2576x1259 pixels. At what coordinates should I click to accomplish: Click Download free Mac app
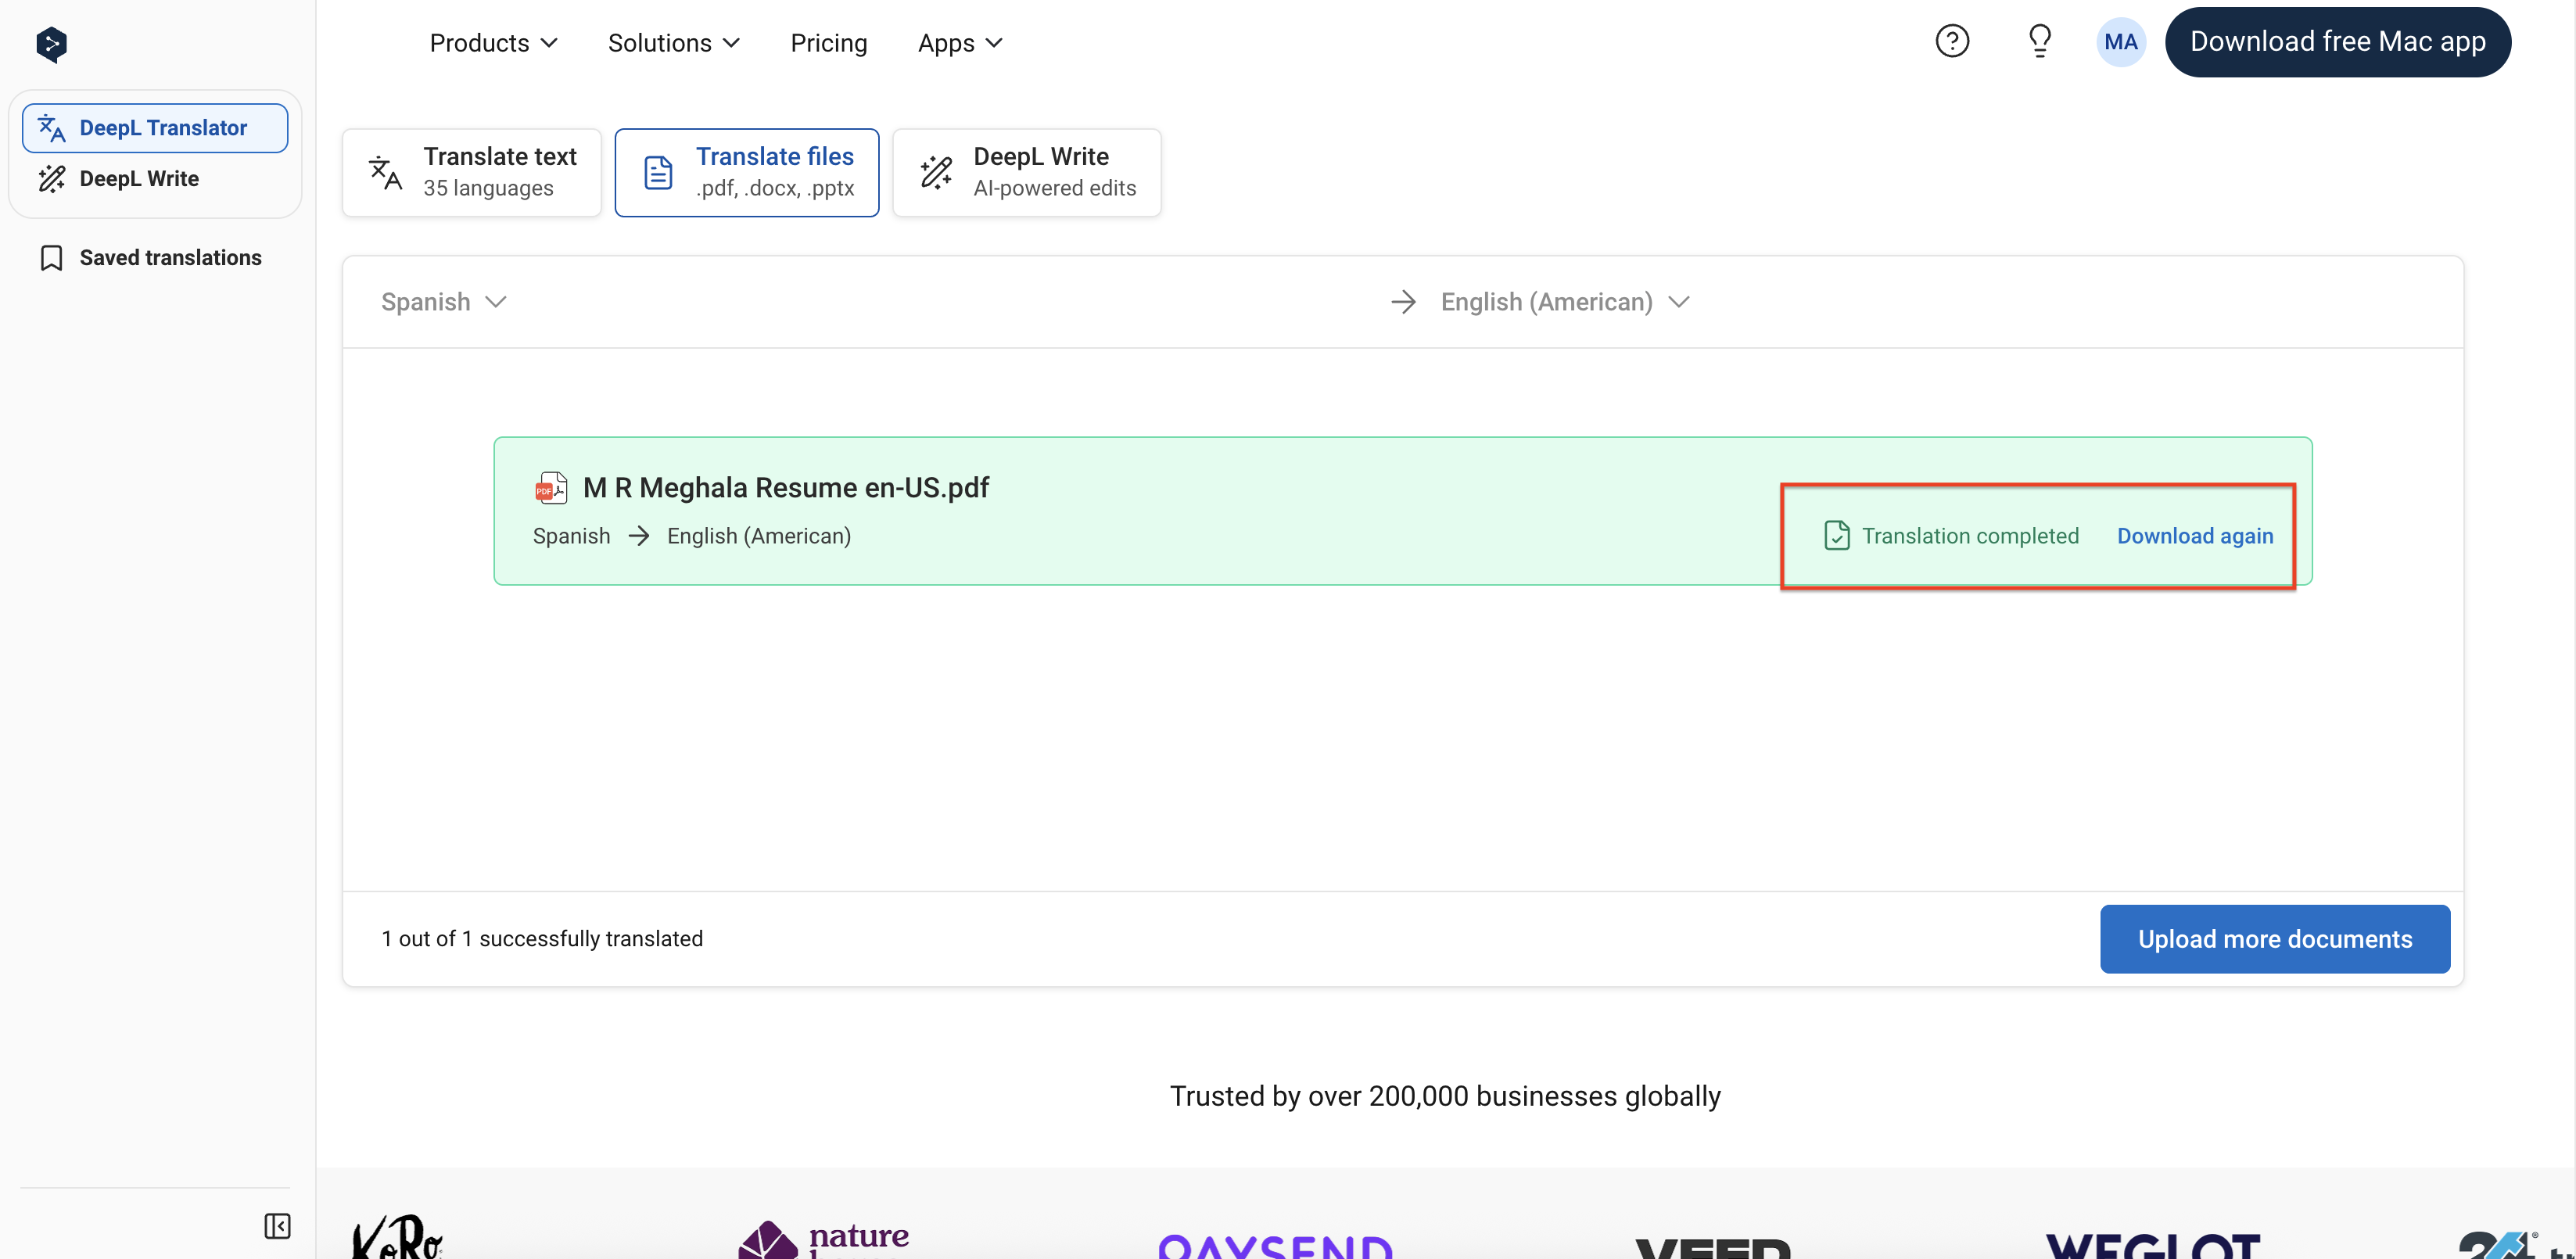[2338, 41]
